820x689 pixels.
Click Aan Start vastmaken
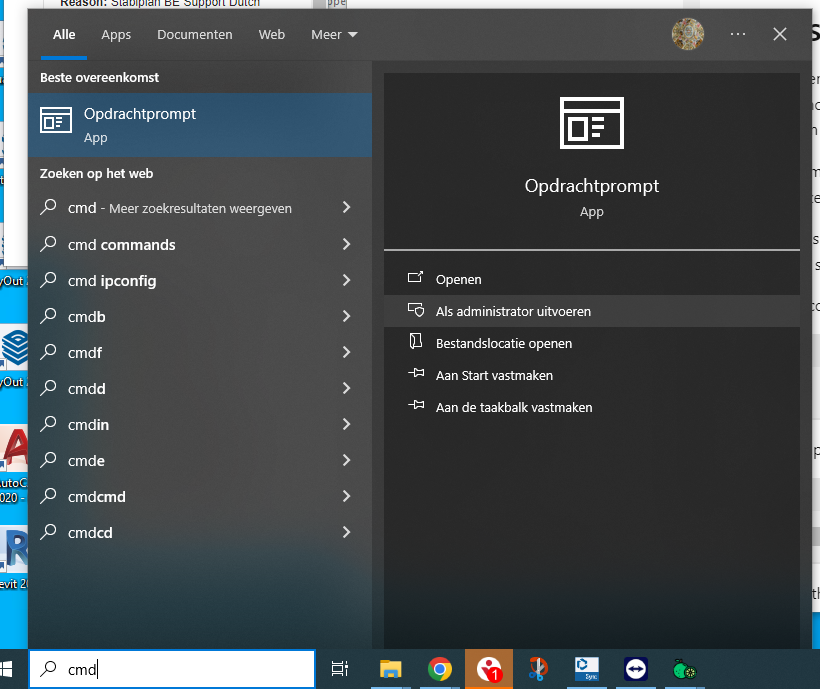tap(591, 375)
